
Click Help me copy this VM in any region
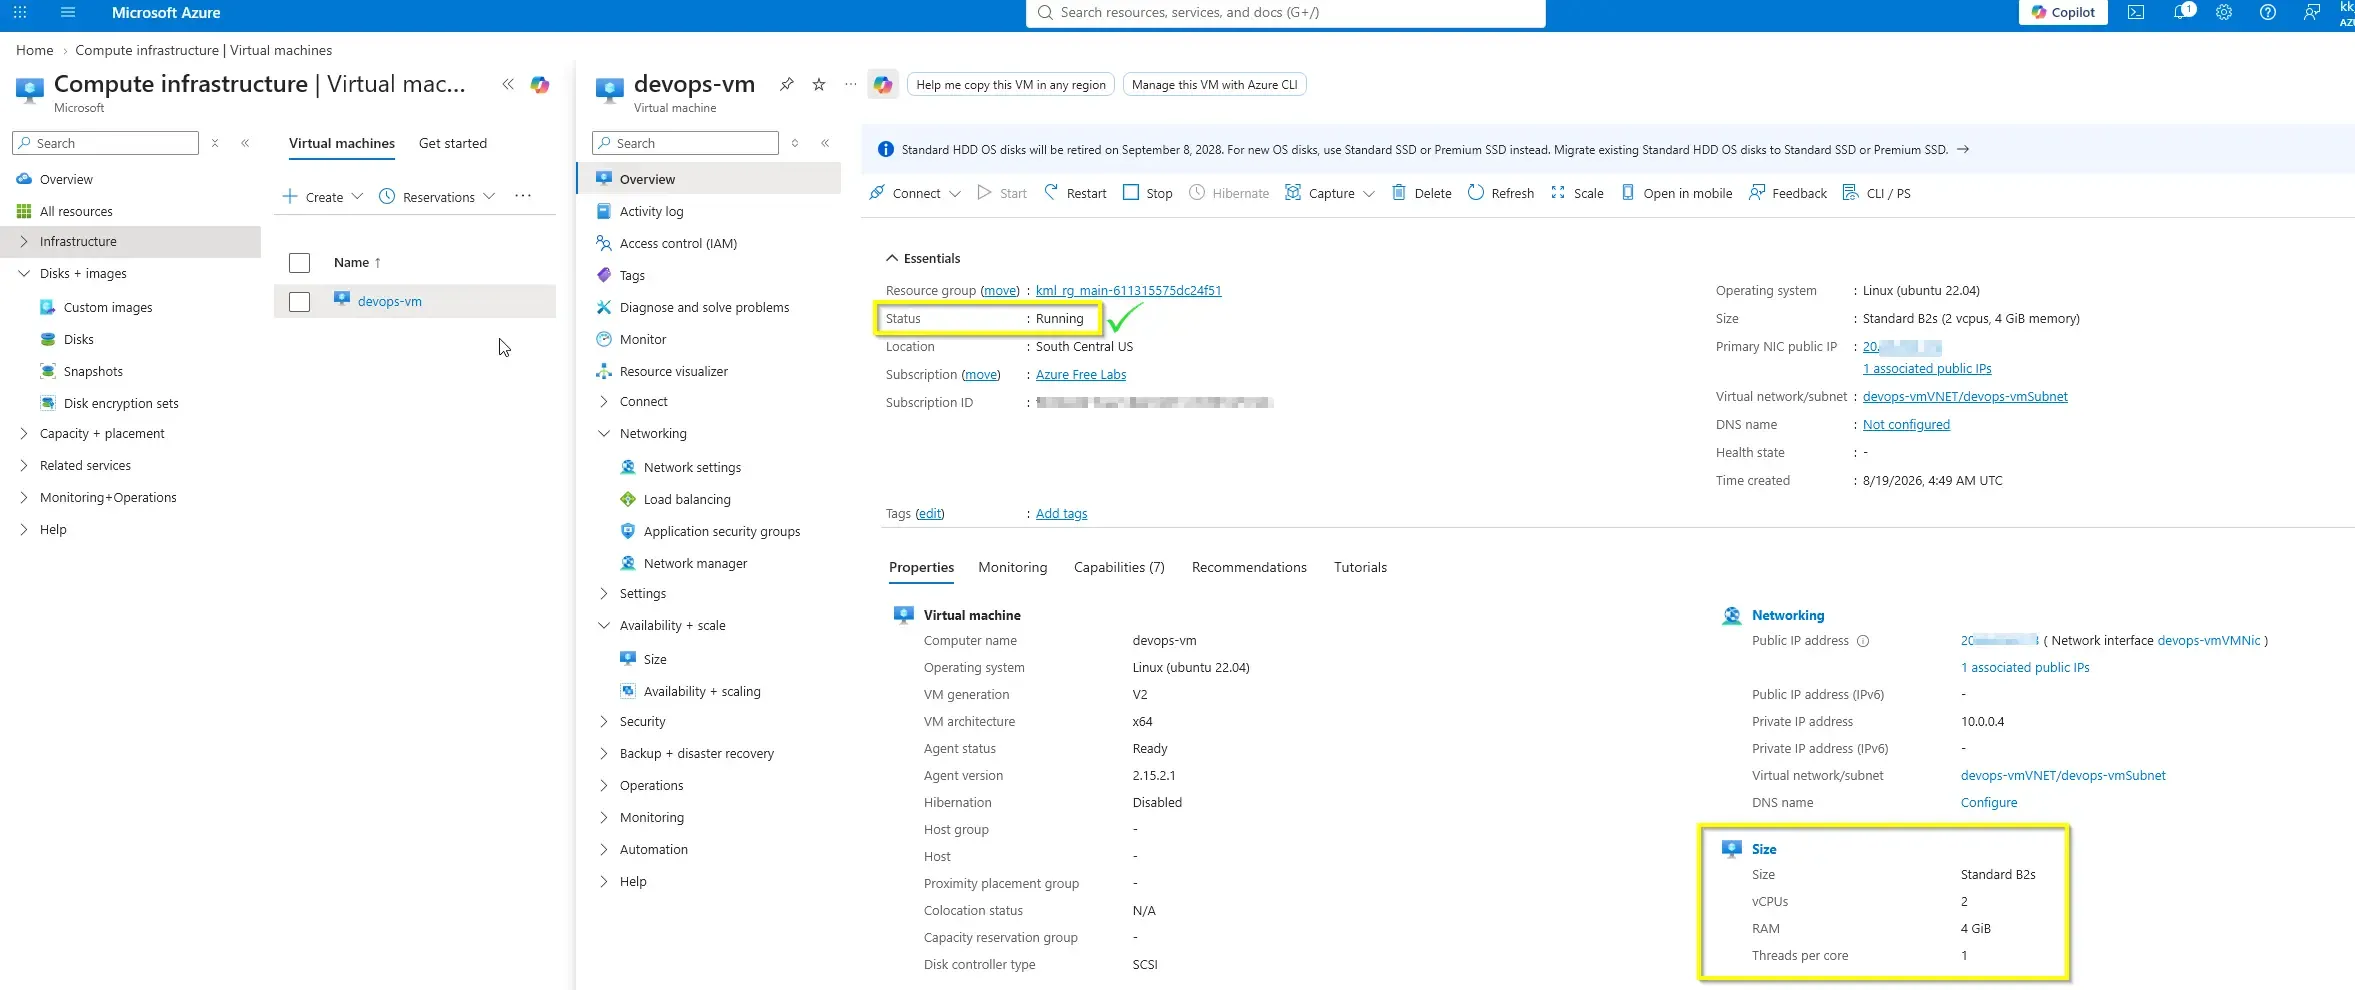pyautogui.click(x=1011, y=85)
